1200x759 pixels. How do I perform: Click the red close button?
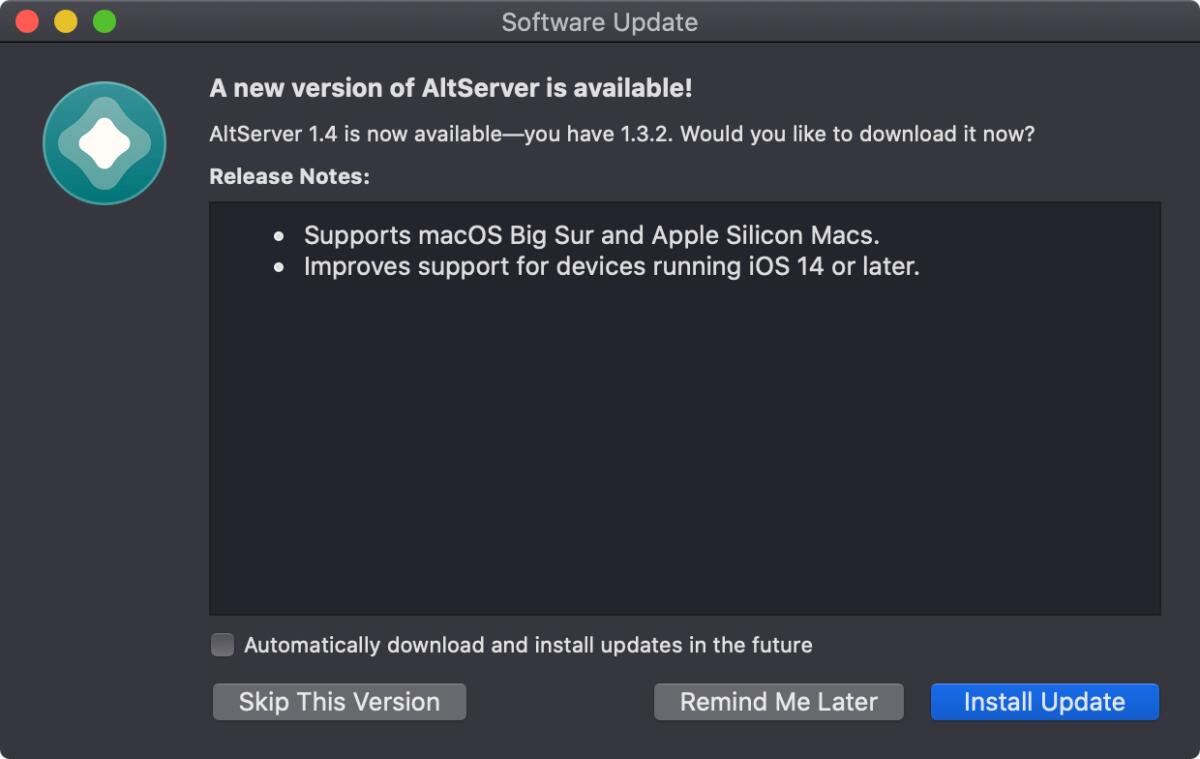click(x=25, y=18)
